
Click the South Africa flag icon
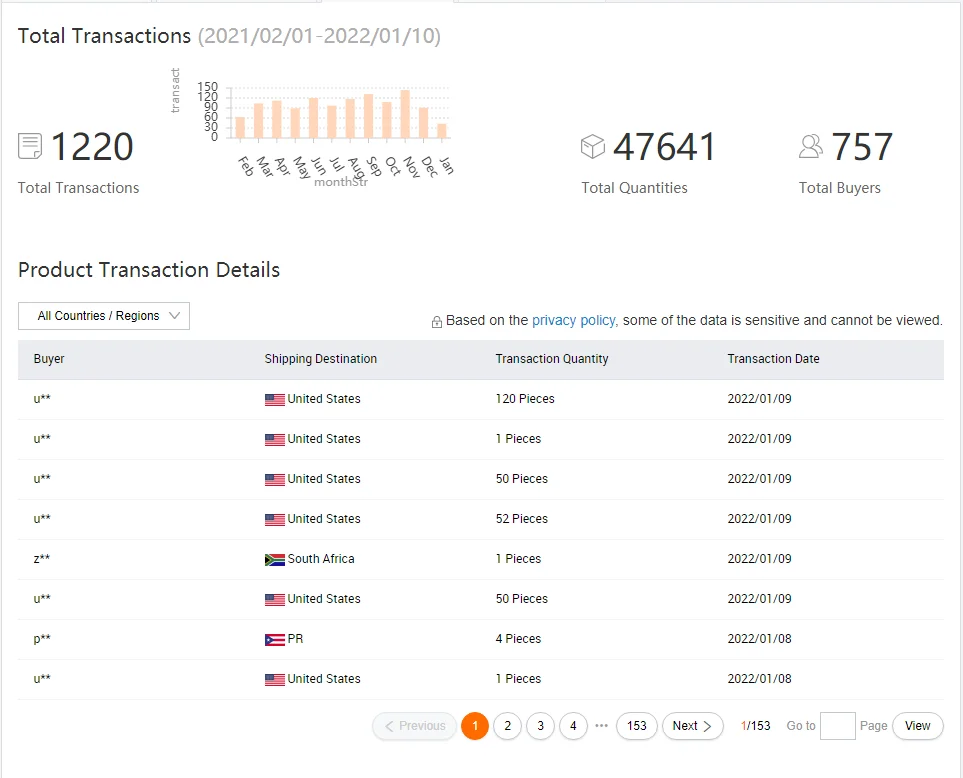[275, 559]
